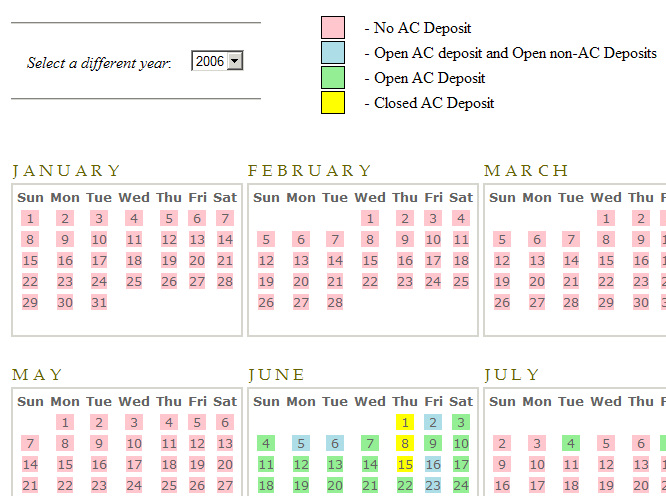
Task: Click 'No AC Deposit' legend text
Action: click(x=423, y=28)
